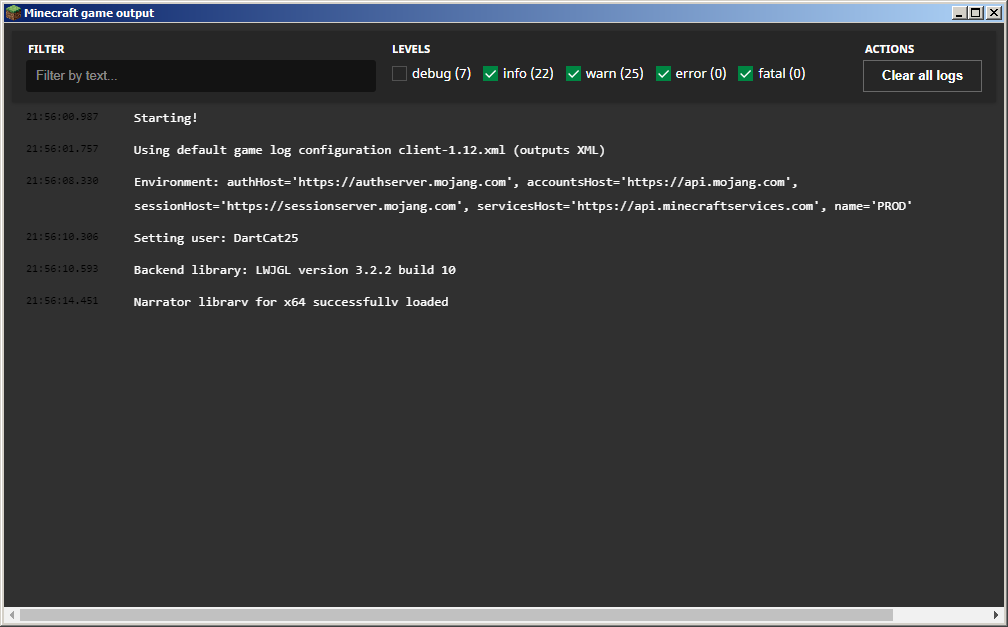Uncheck the info level checkbox
The image size is (1008, 627).
491,74
